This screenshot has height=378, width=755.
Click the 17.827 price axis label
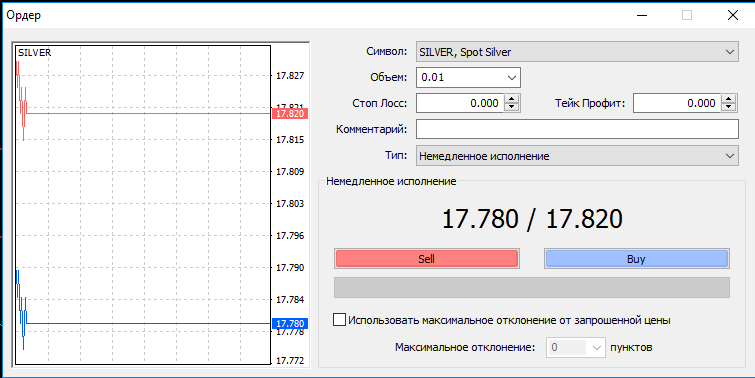click(290, 76)
